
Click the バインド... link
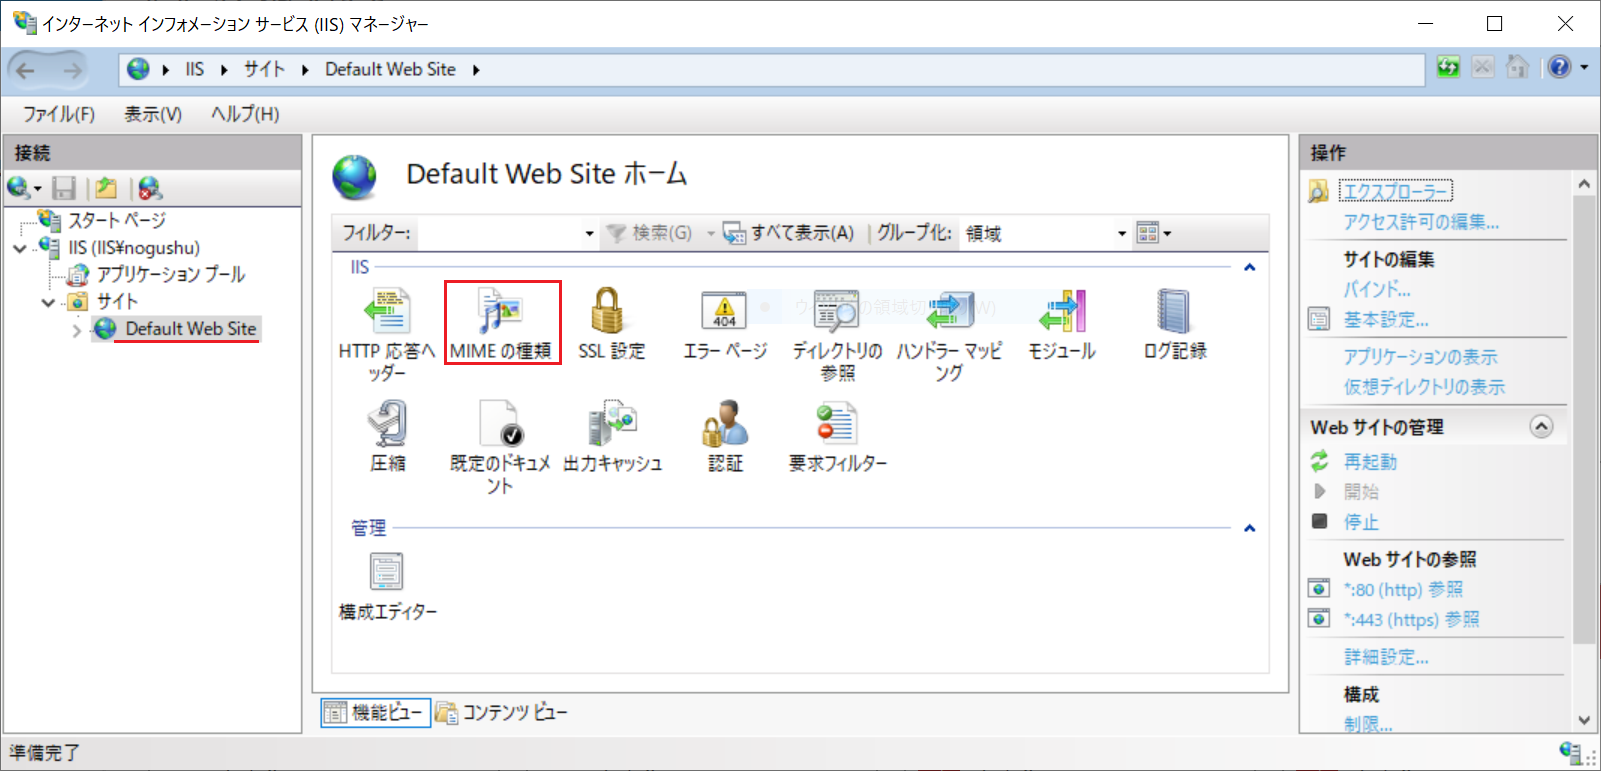click(1377, 289)
